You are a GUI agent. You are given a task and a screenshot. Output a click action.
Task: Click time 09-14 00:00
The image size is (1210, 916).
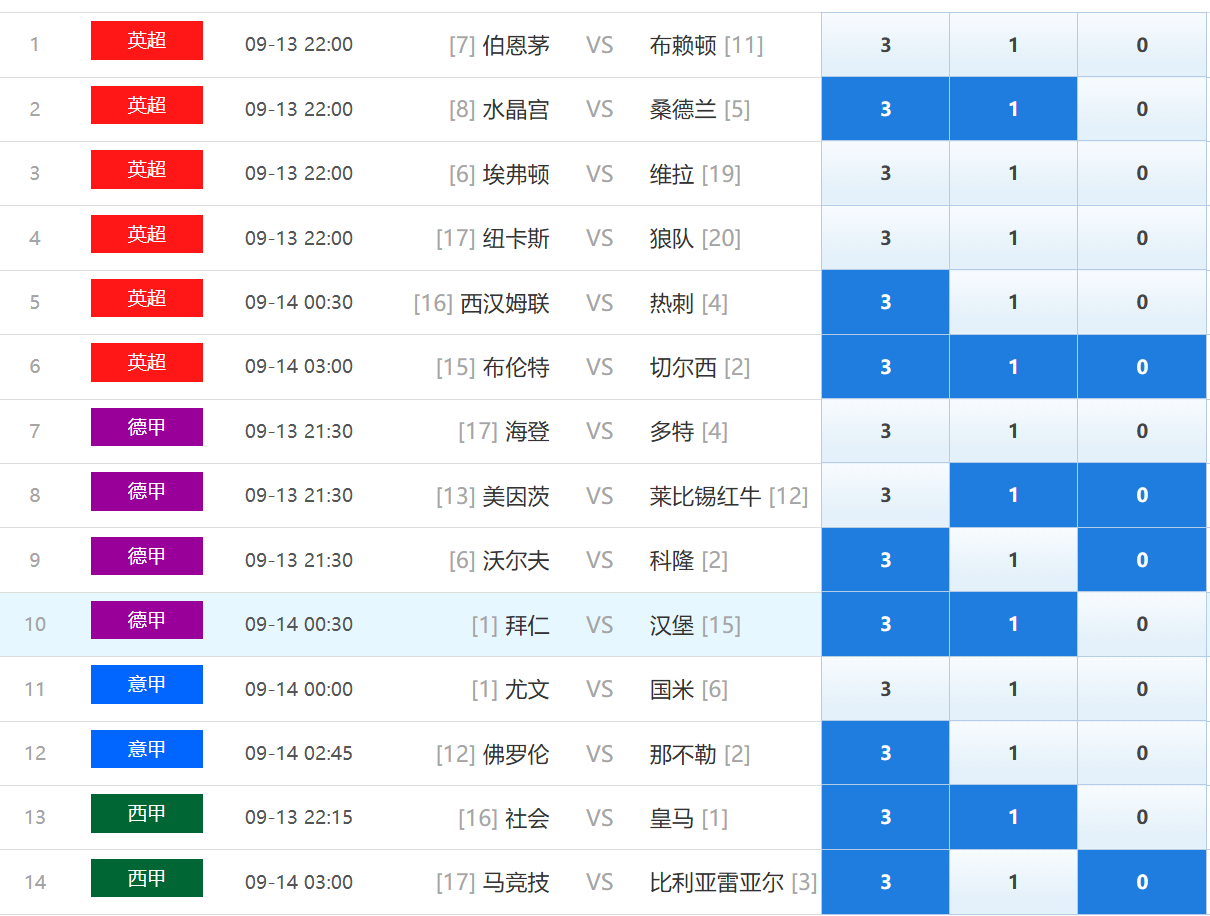tap(299, 689)
